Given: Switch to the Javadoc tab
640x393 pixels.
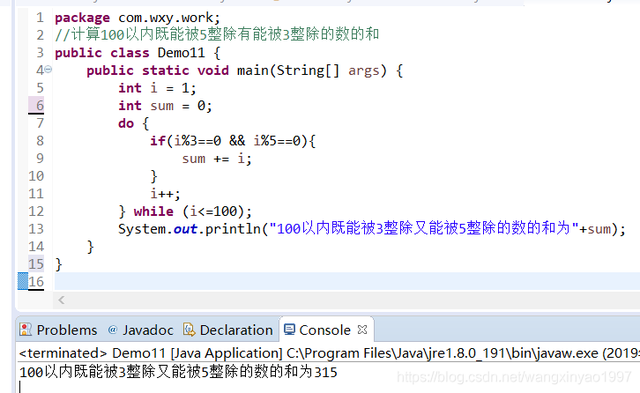Looking at the screenshot, I should 140,330.
